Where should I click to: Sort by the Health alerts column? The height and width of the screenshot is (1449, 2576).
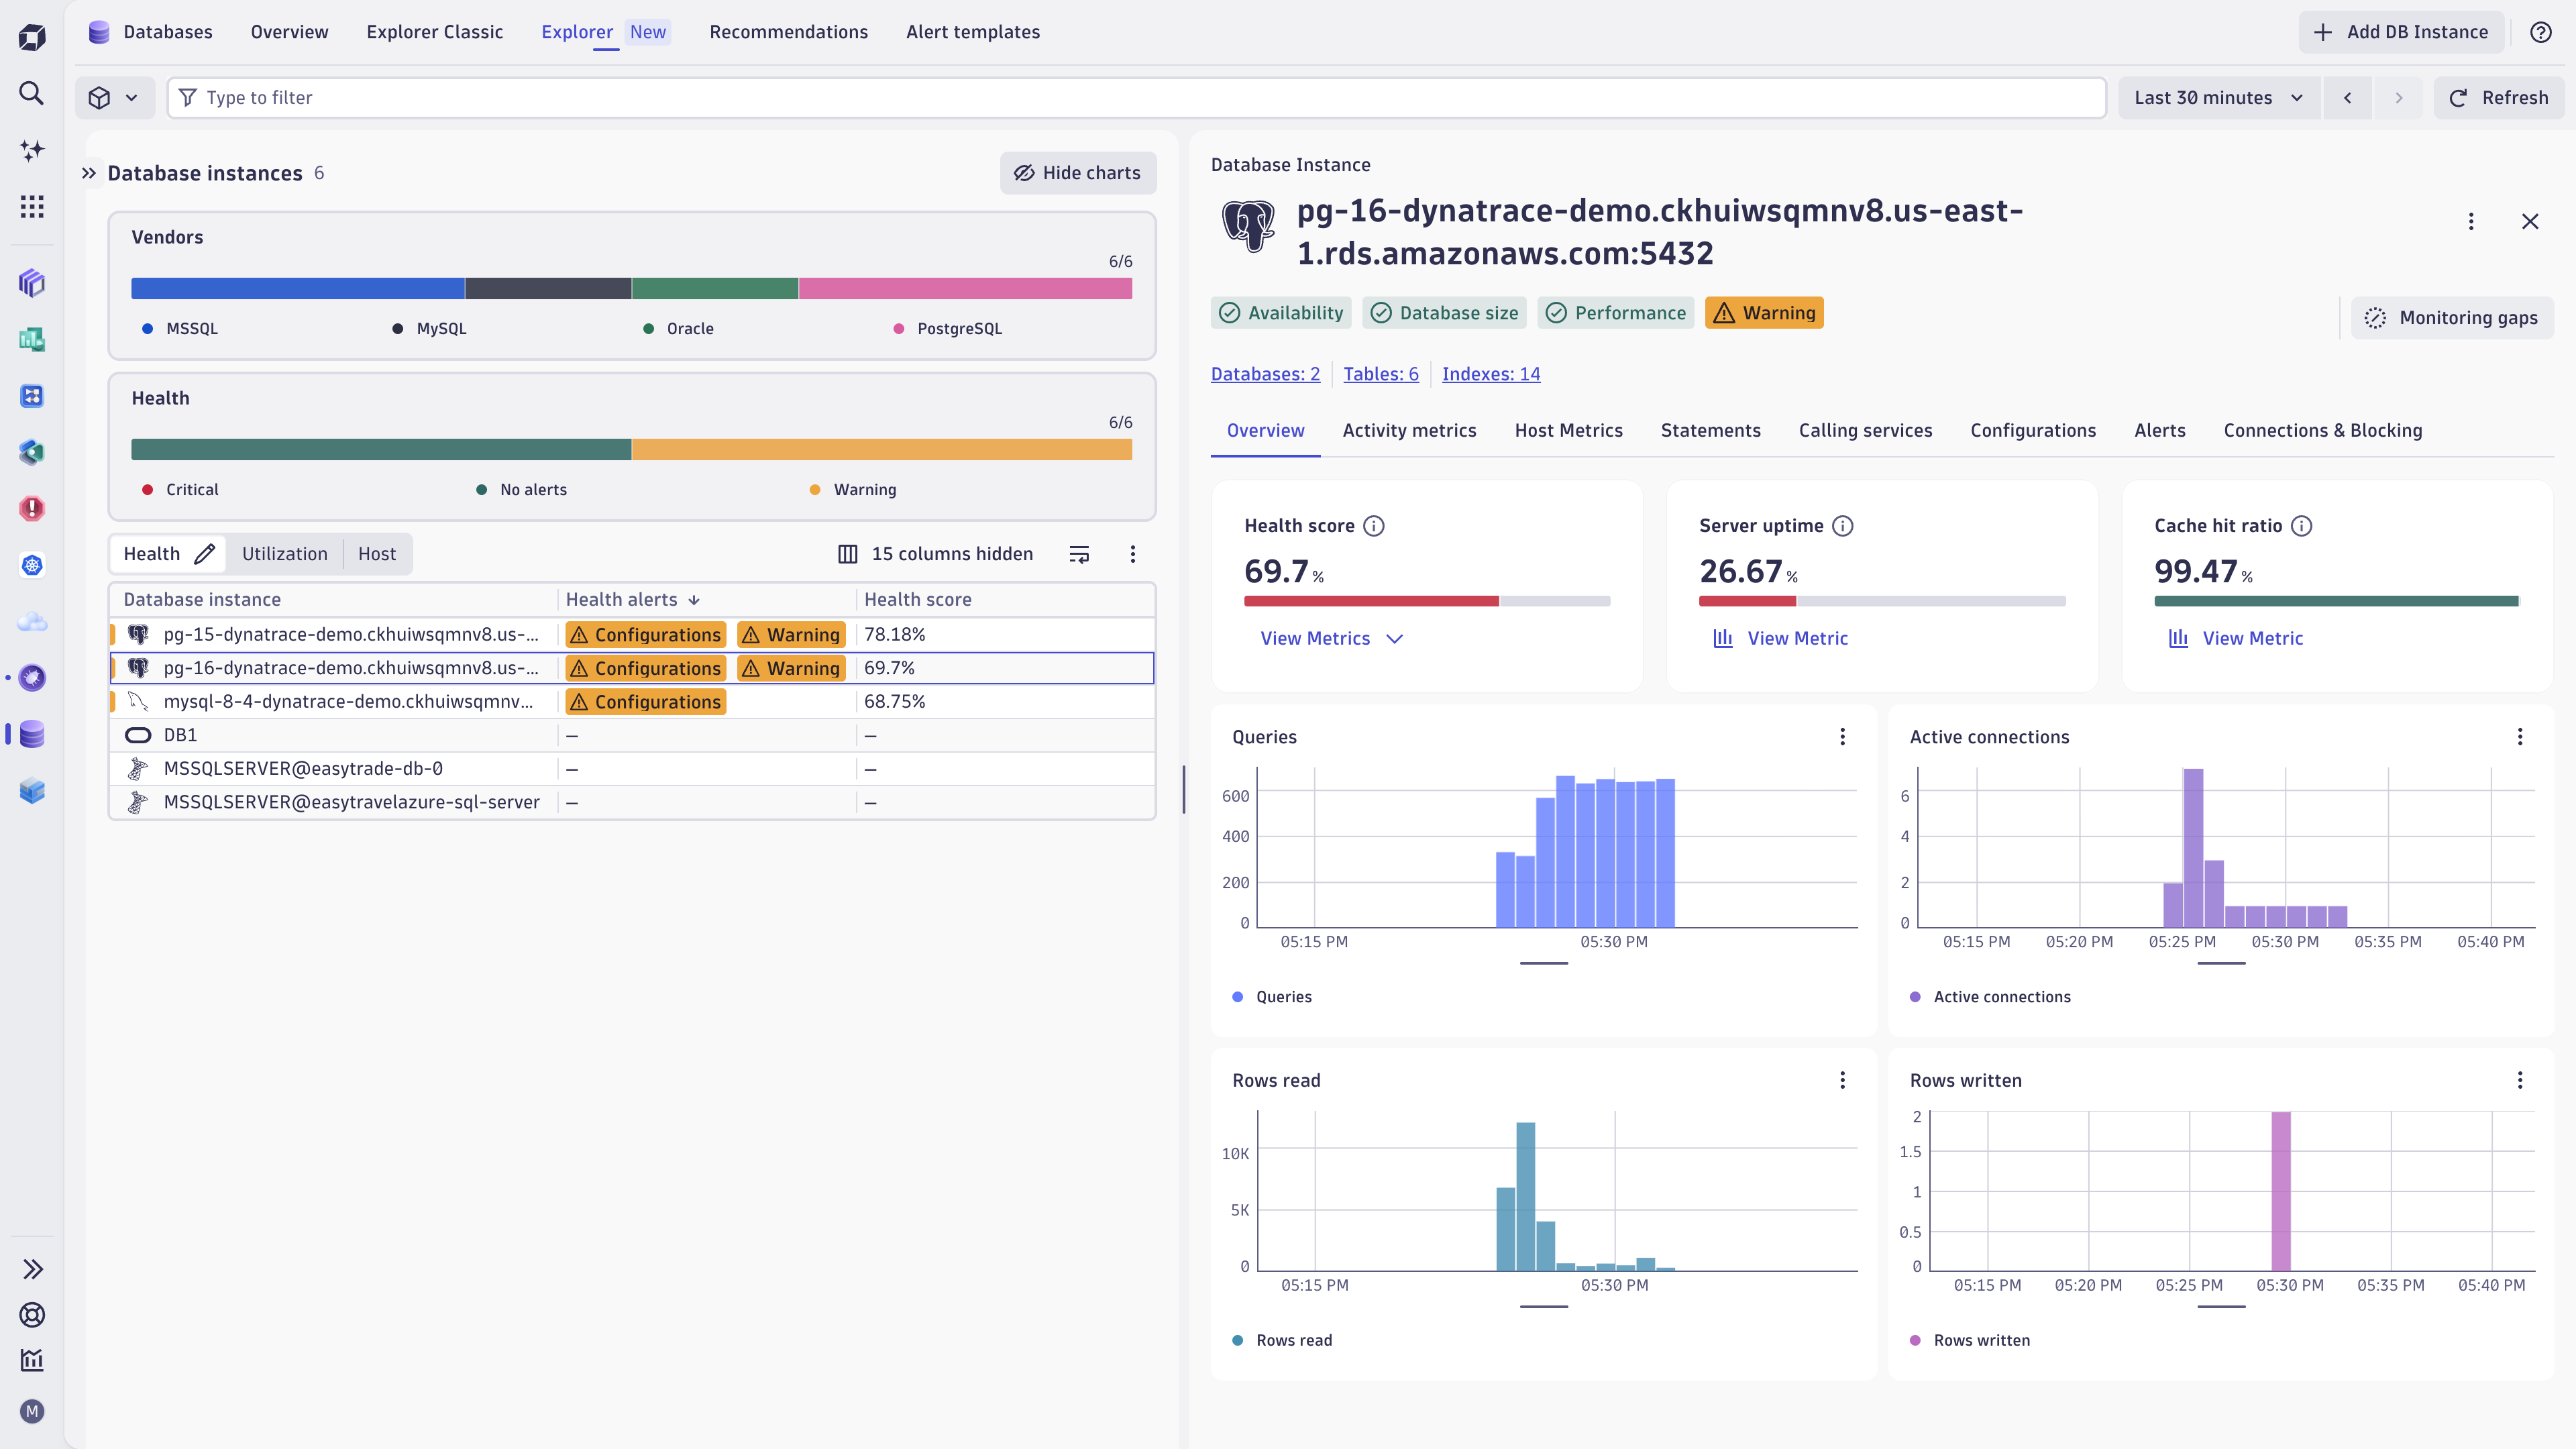point(633,599)
